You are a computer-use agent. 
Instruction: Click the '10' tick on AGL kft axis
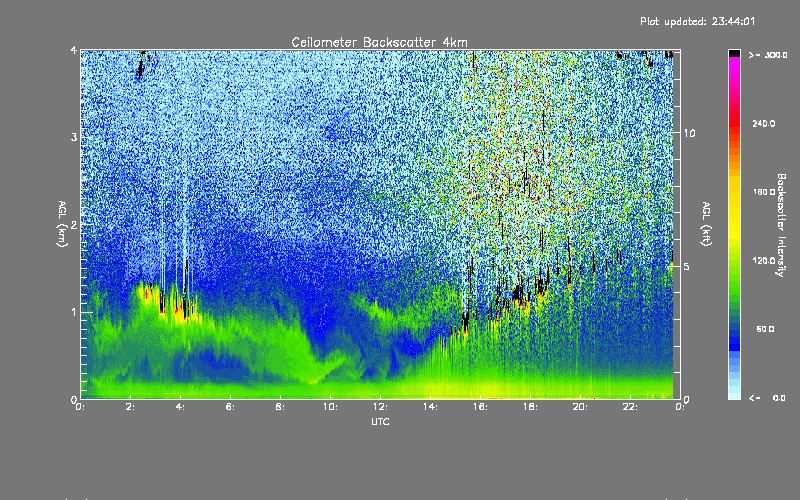point(689,133)
